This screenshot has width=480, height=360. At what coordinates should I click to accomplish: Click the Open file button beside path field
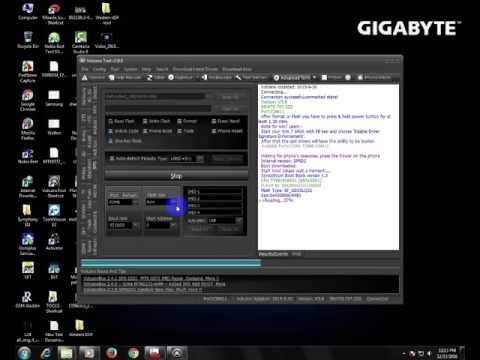[x=230, y=97]
